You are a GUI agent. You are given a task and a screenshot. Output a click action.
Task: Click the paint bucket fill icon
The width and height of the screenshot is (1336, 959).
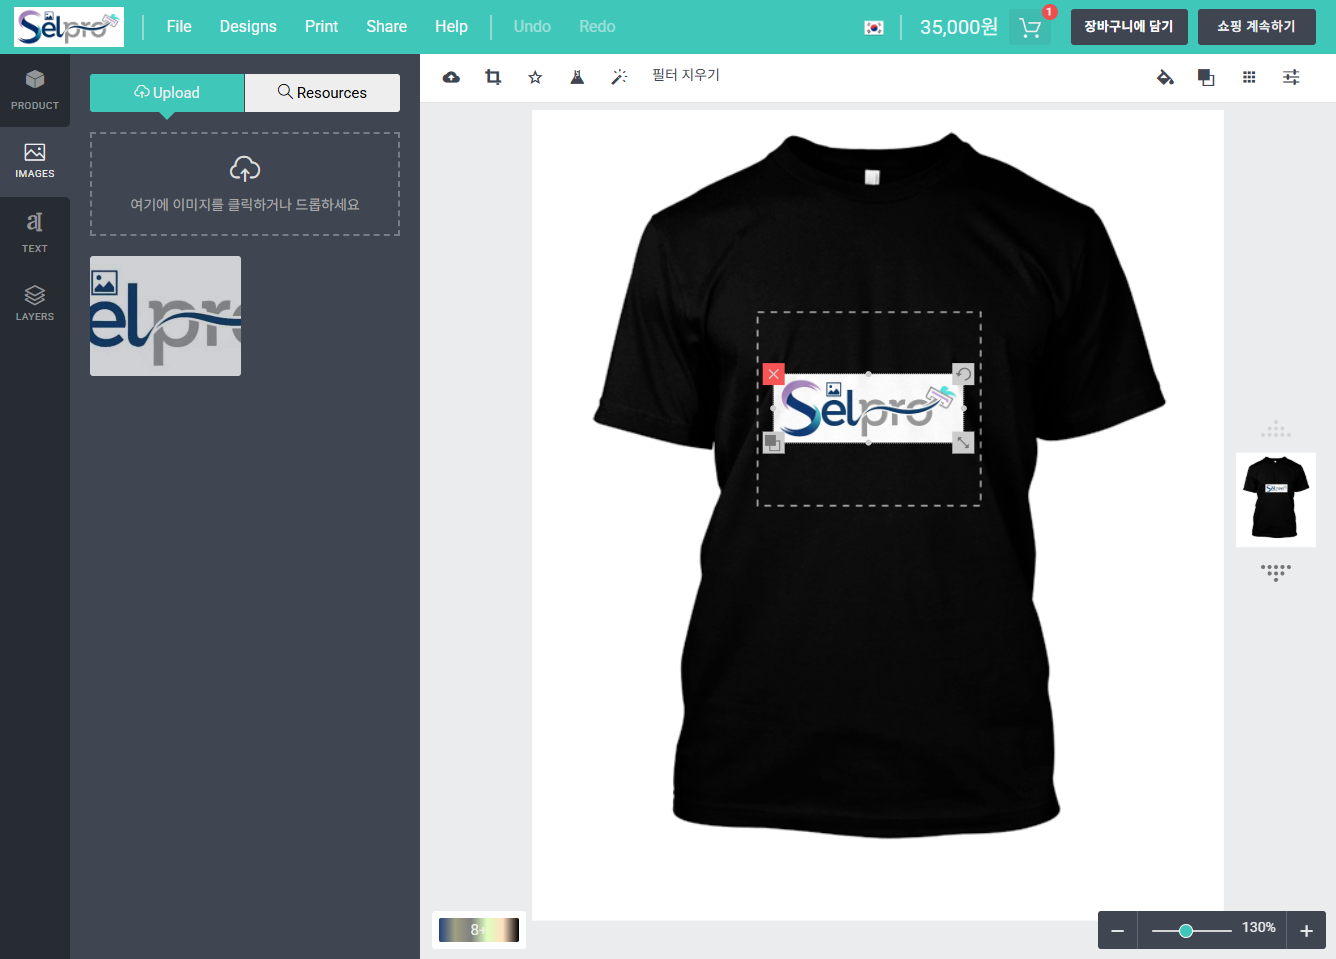[x=1165, y=77]
